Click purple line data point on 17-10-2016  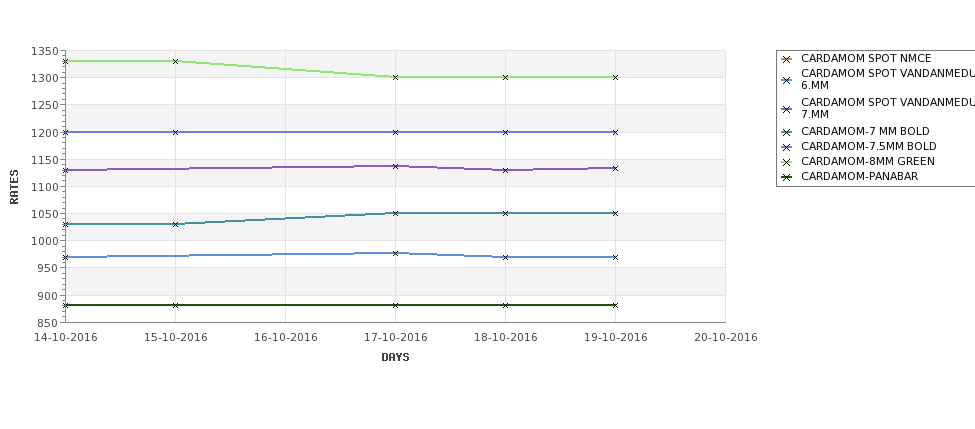(395, 167)
